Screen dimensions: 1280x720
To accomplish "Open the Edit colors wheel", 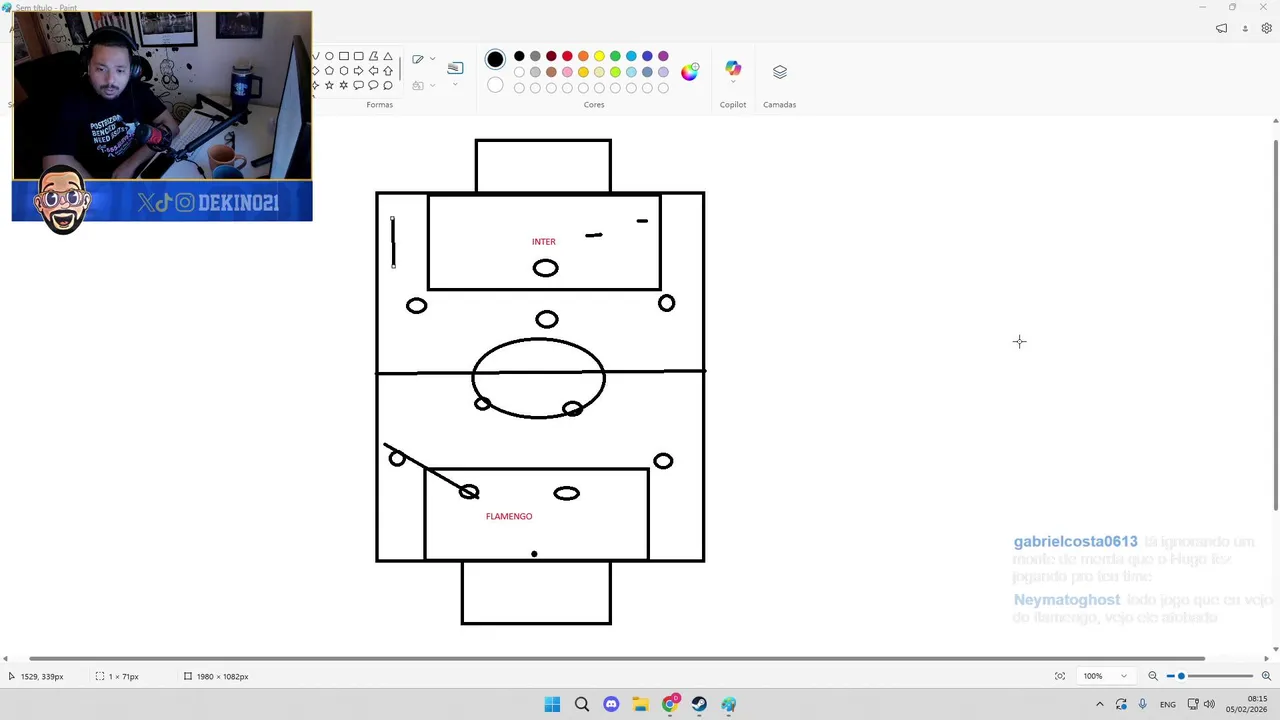I will tap(690, 71).
